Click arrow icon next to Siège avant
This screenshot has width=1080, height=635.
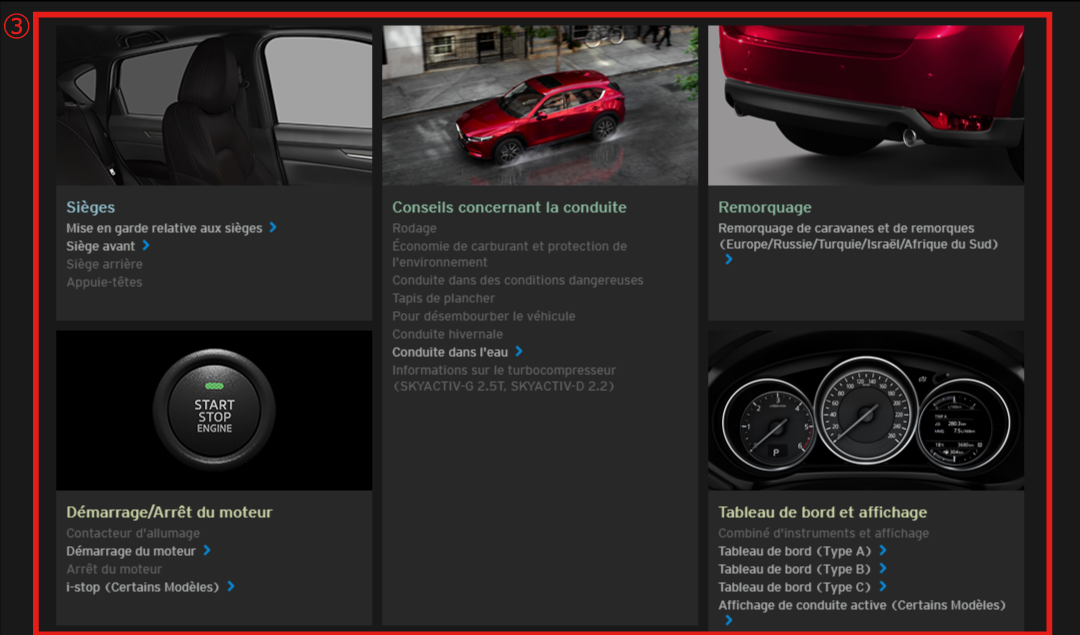click(x=146, y=245)
